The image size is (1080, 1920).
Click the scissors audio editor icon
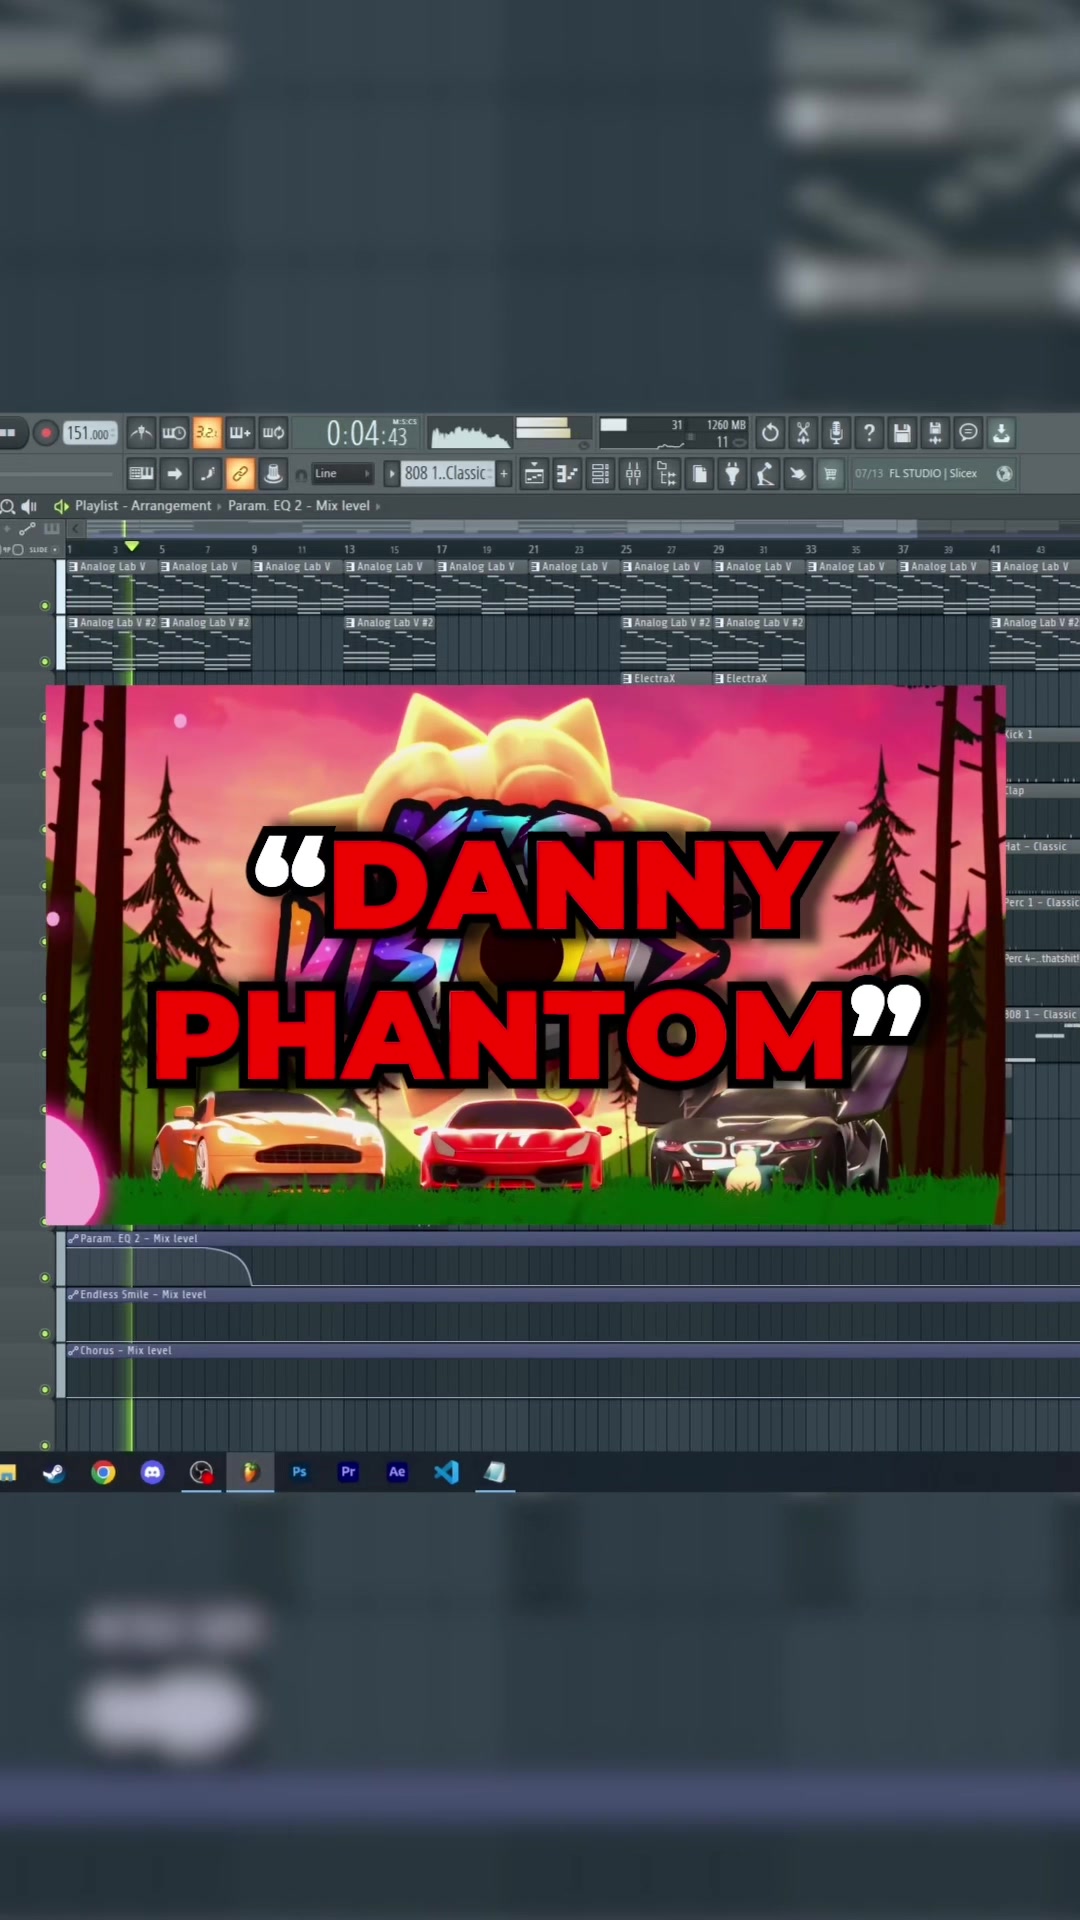(803, 433)
